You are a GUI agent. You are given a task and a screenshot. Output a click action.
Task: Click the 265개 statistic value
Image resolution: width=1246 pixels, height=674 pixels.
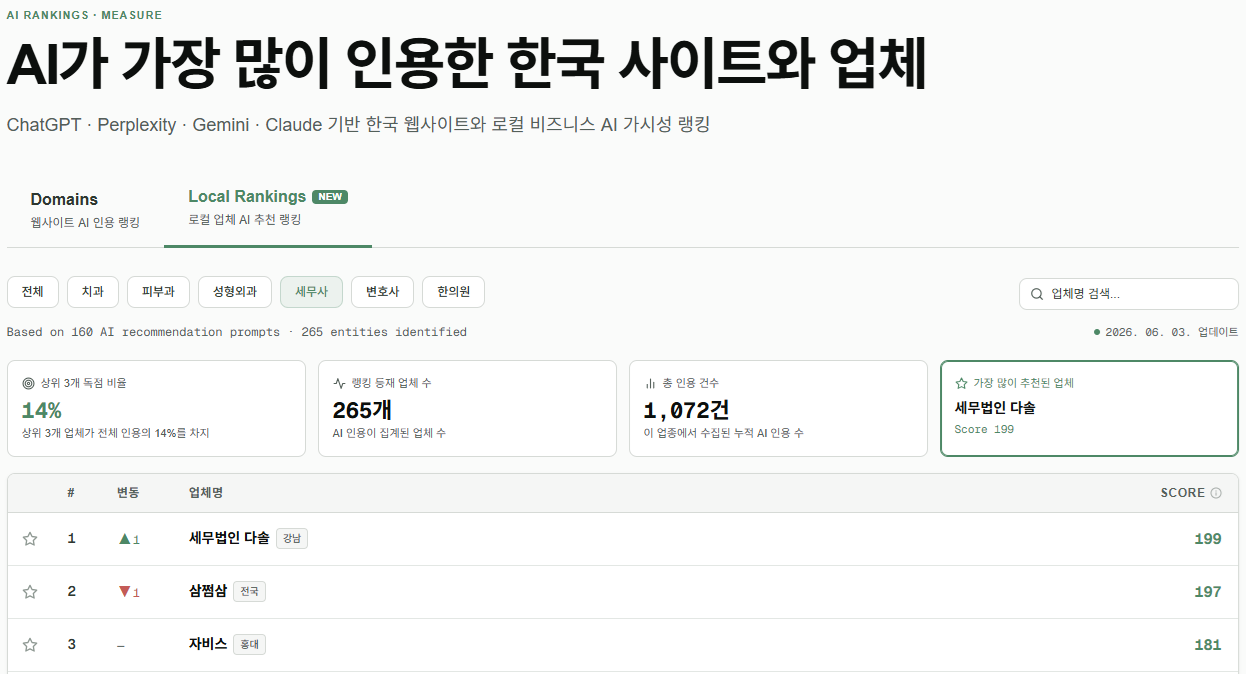pos(362,410)
